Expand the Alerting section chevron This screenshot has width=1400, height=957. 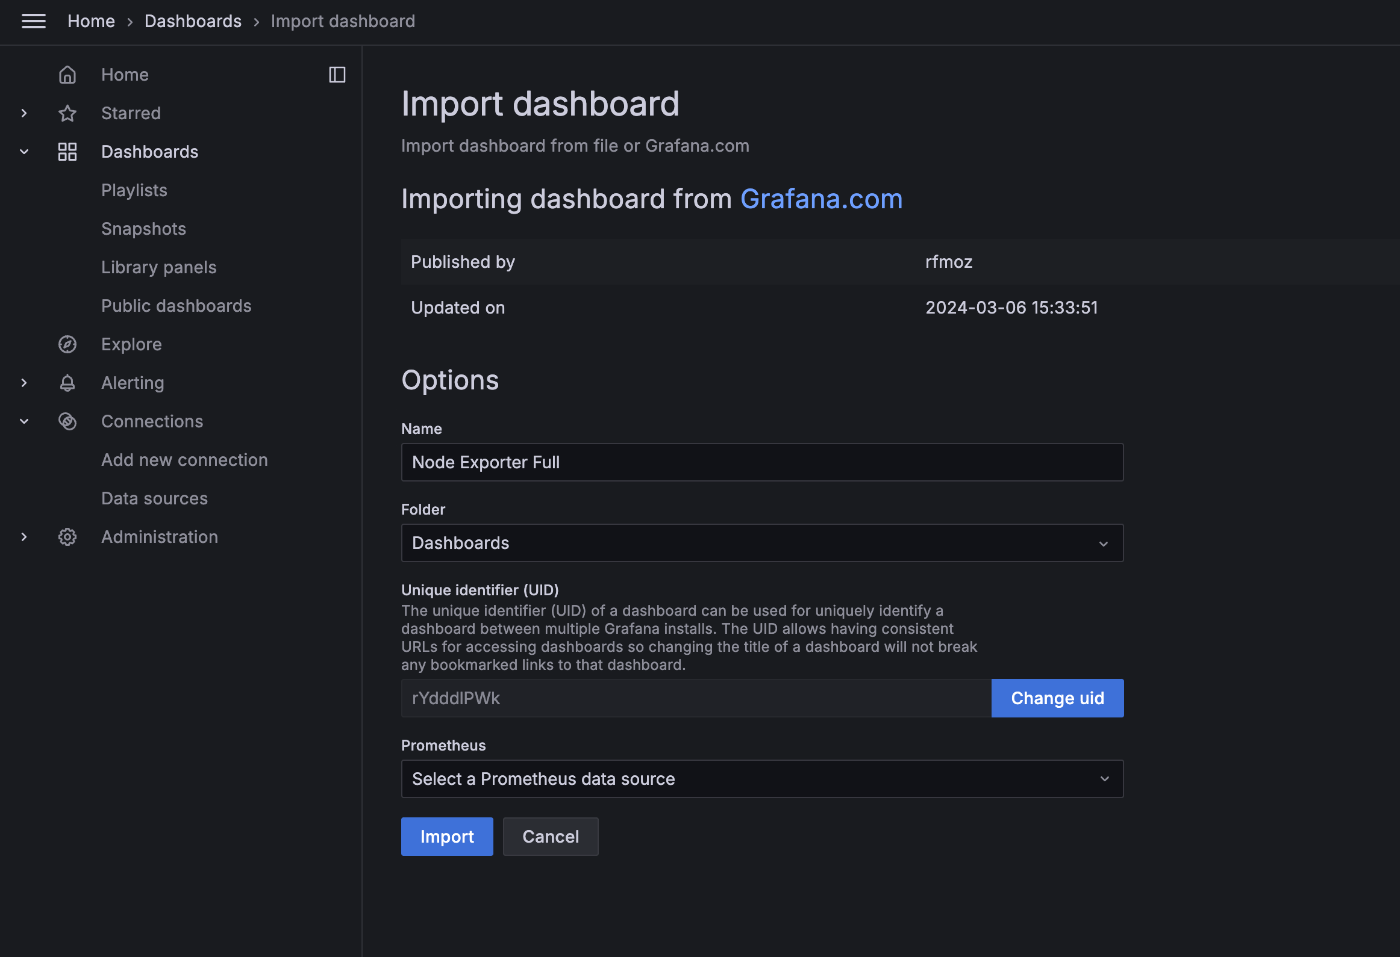(x=24, y=383)
